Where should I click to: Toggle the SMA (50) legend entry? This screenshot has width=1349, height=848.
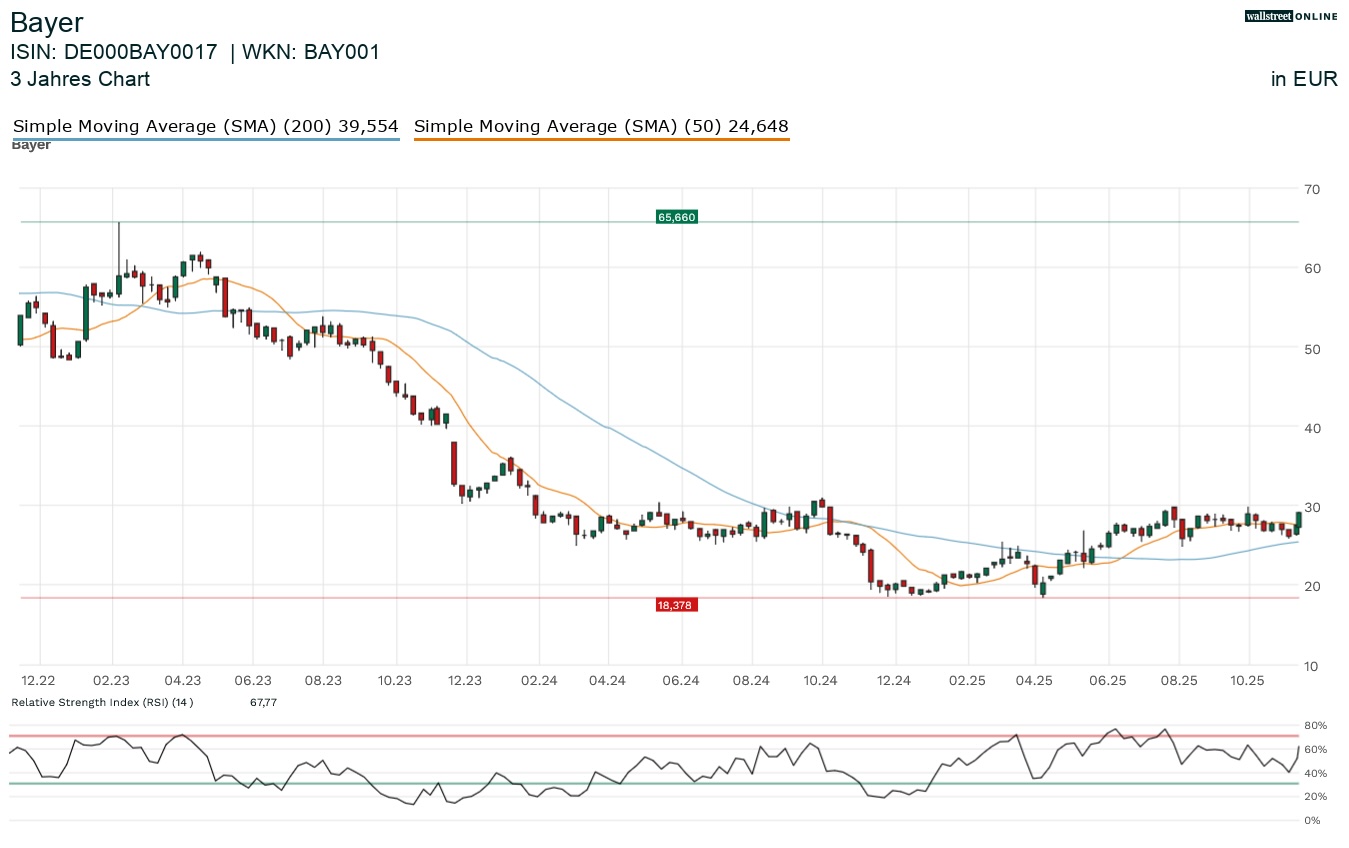601,126
